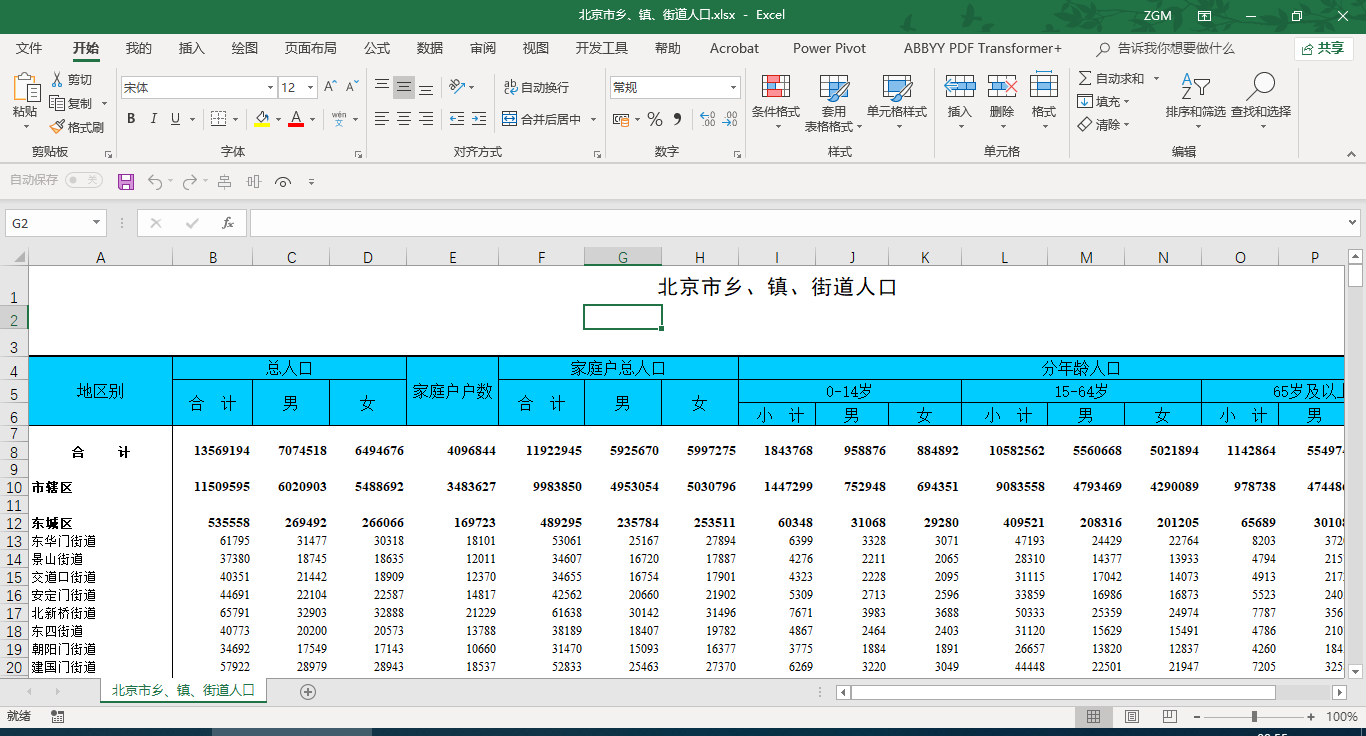The image size is (1366, 736).
Task: Click the New Sheet plus button
Action: [x=308, y=692]
